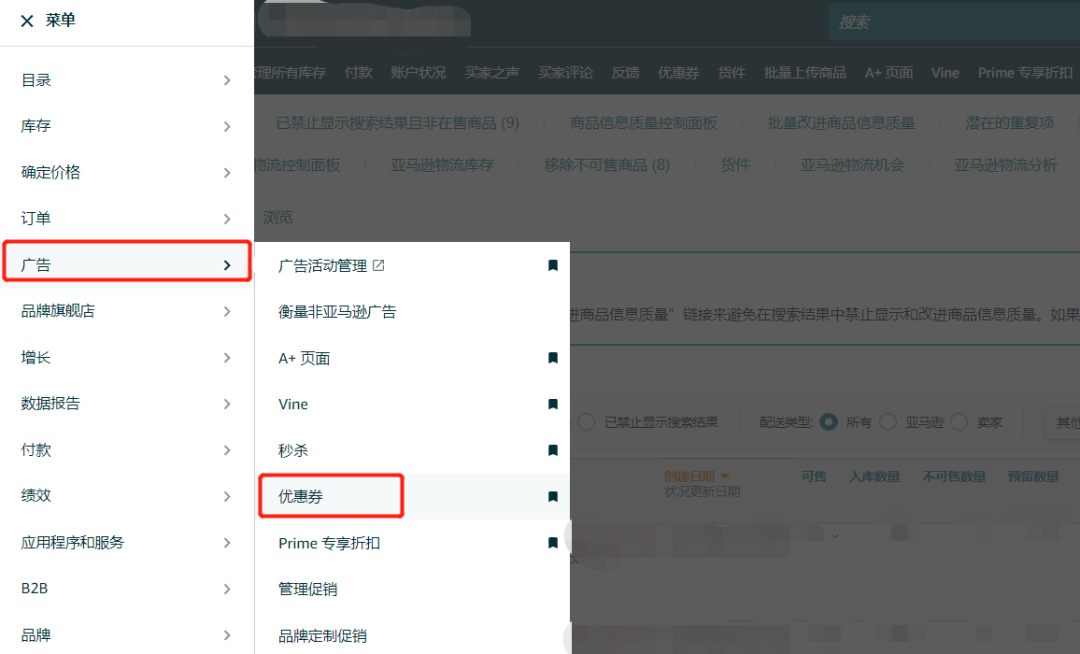
Task: Bookmark the 优惠券 submenu item
Action: [x=553, y=495]
